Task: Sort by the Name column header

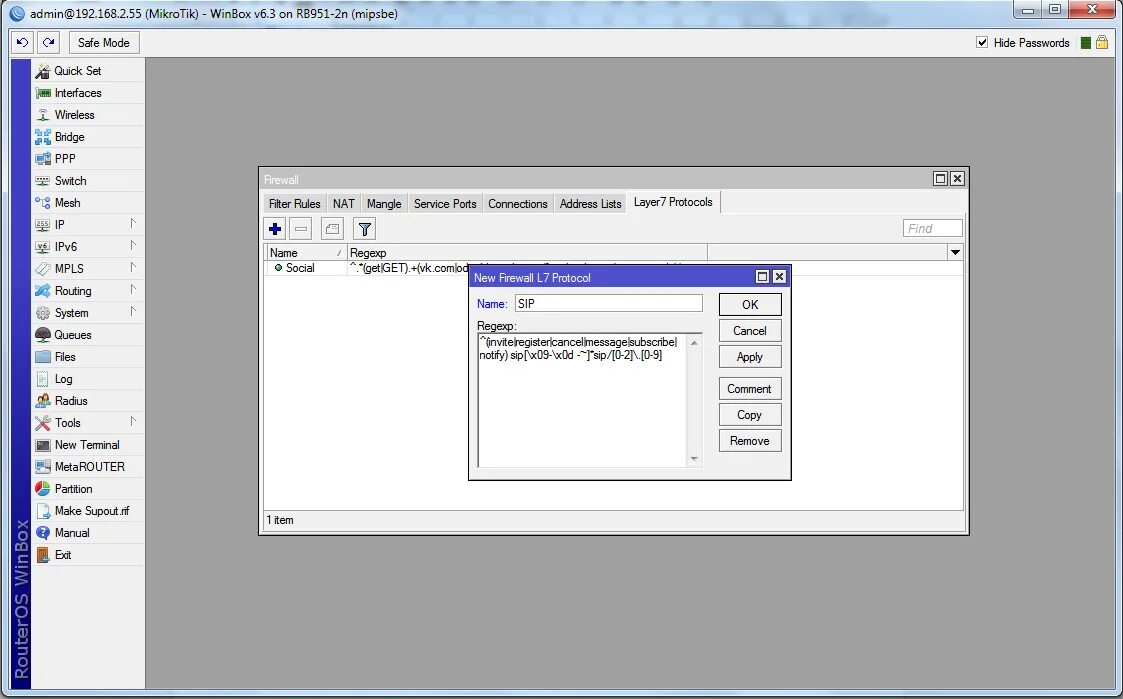Action: pos(306,253)
